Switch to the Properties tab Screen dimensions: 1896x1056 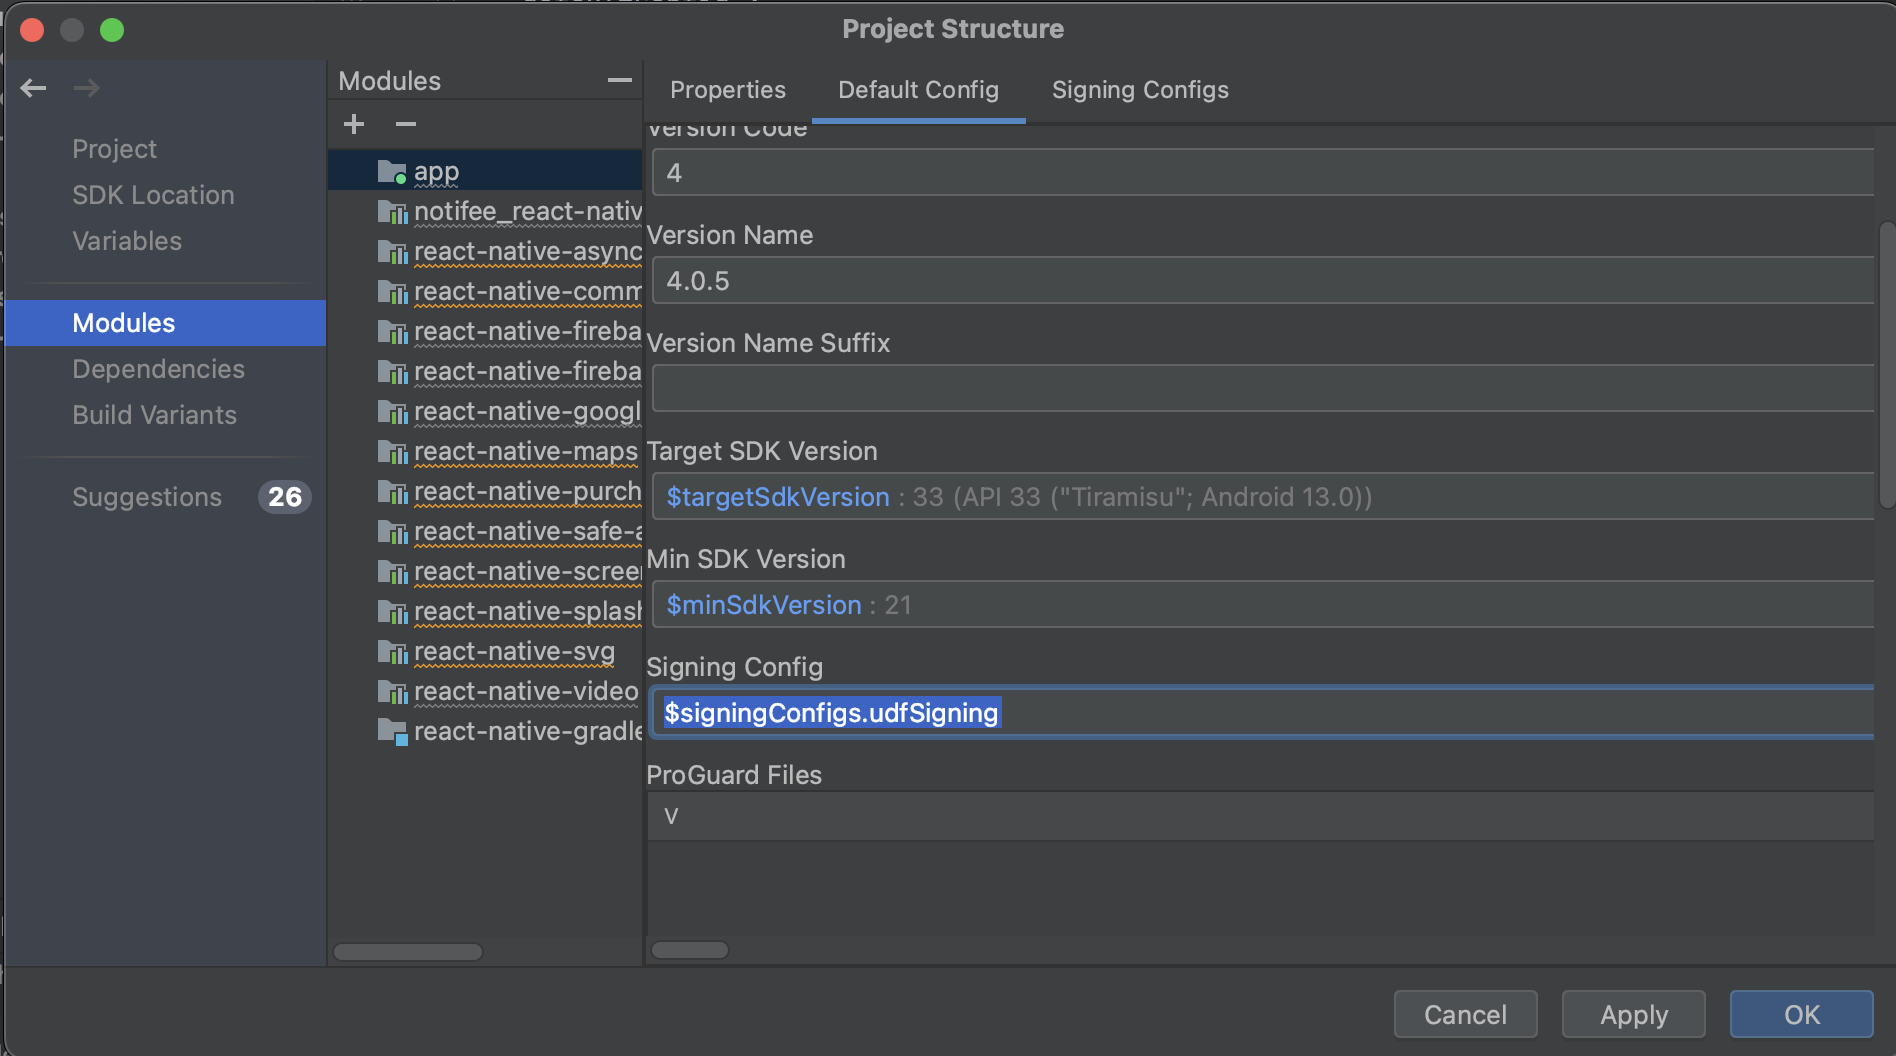click(x=727, y=90)
